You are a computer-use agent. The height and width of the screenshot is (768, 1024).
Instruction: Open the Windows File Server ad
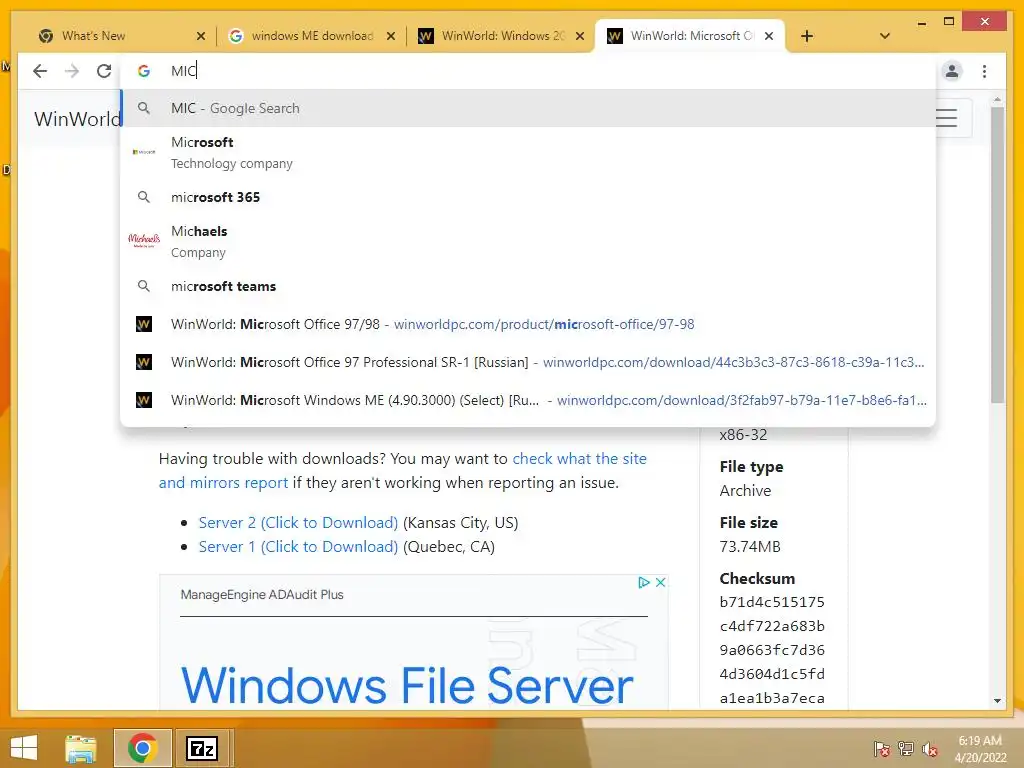pyautogui.click(x=407, y=685)
